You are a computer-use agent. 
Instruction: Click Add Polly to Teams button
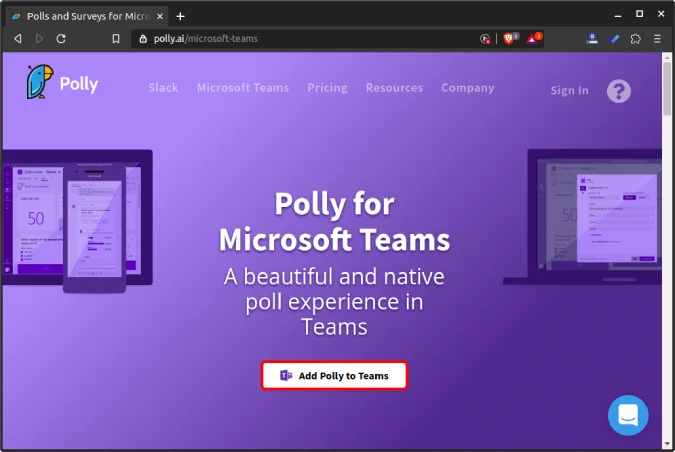(334, 375)
